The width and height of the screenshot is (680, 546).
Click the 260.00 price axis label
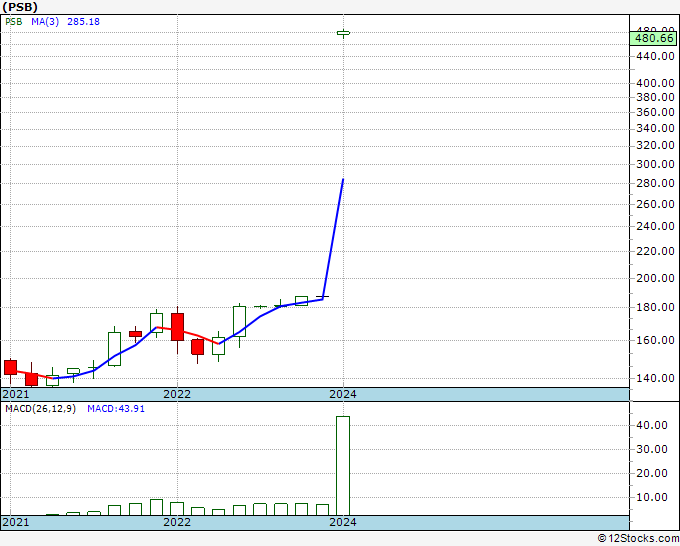point(655,204)
